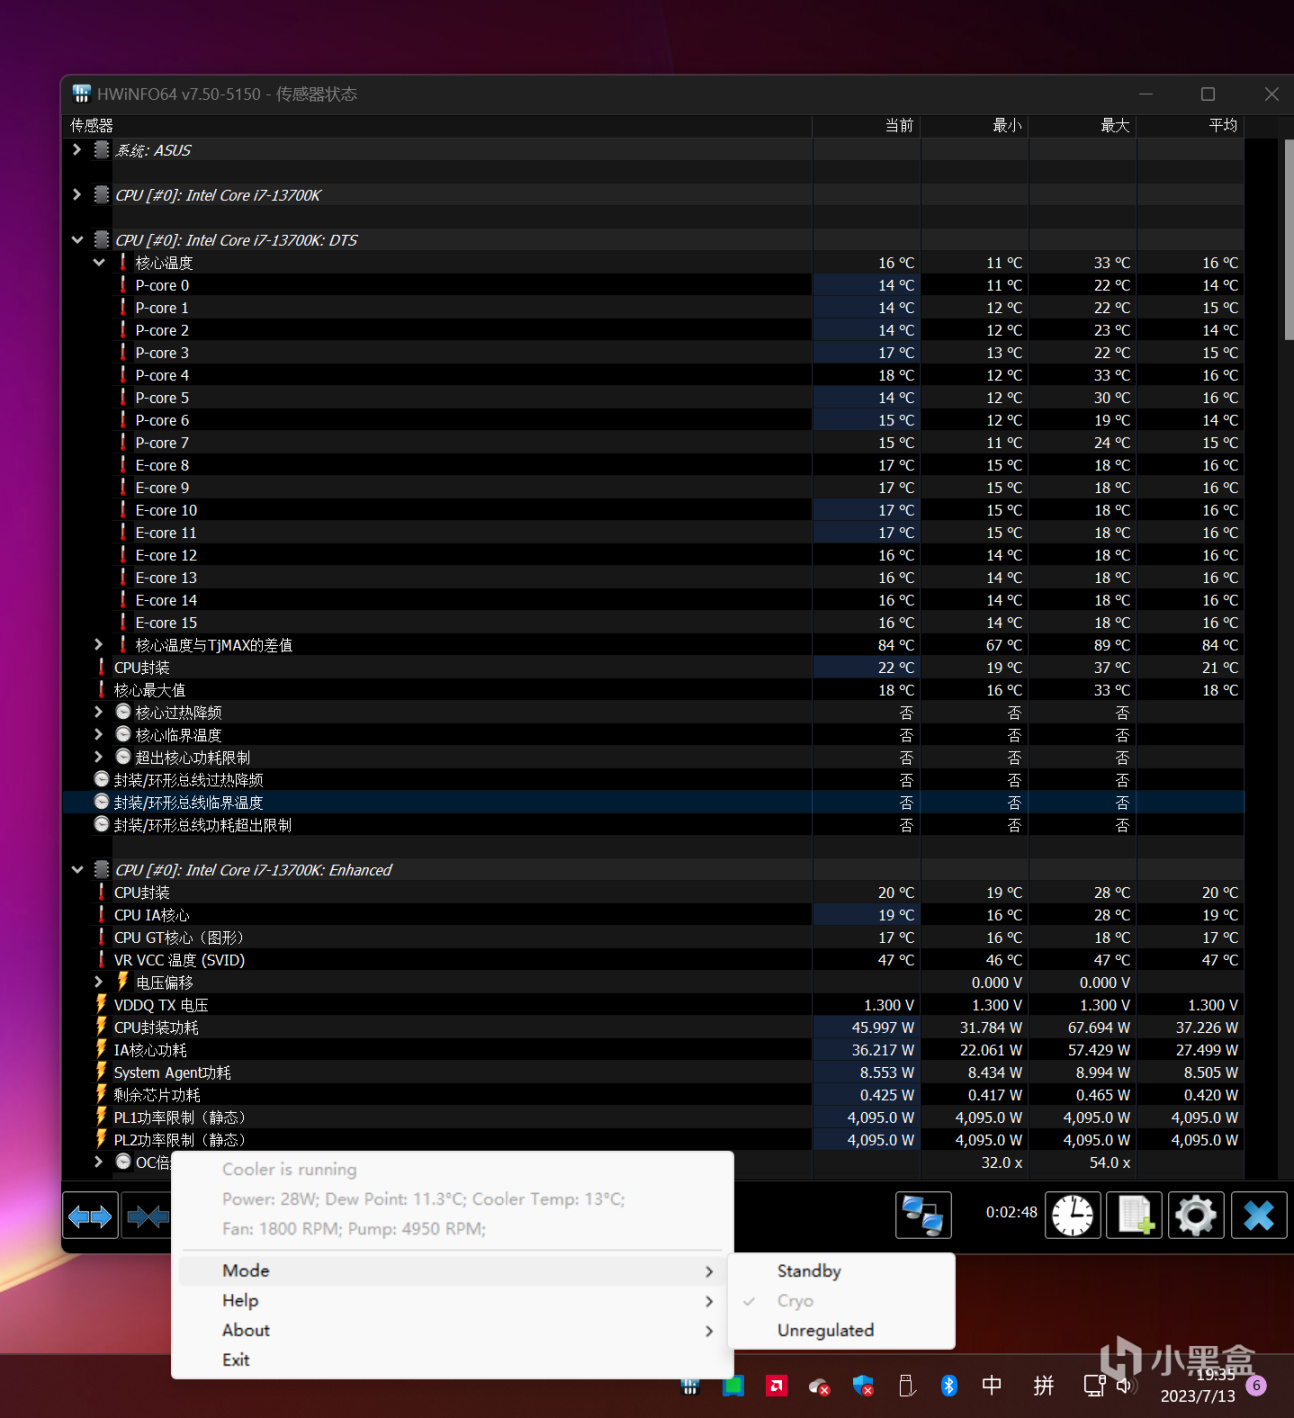Close sensors with the blue X icon
This screenshot has width=1294, height=1418.
1259,1216
